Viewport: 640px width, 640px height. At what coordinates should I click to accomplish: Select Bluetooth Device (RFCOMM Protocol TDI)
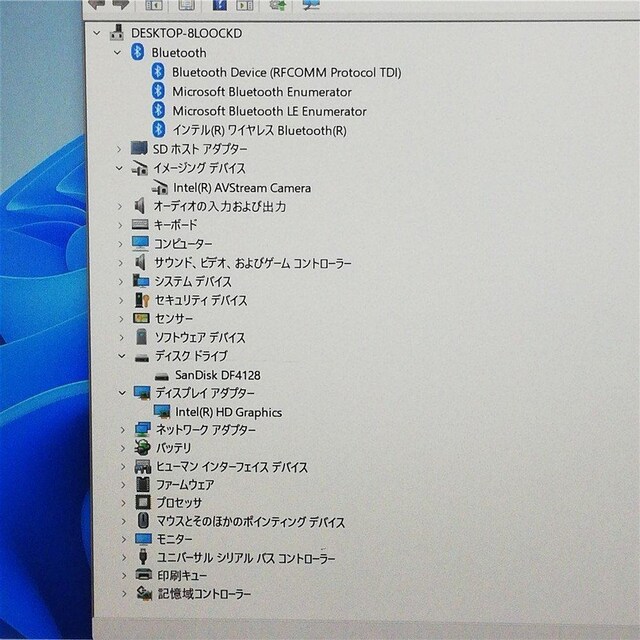287,72
